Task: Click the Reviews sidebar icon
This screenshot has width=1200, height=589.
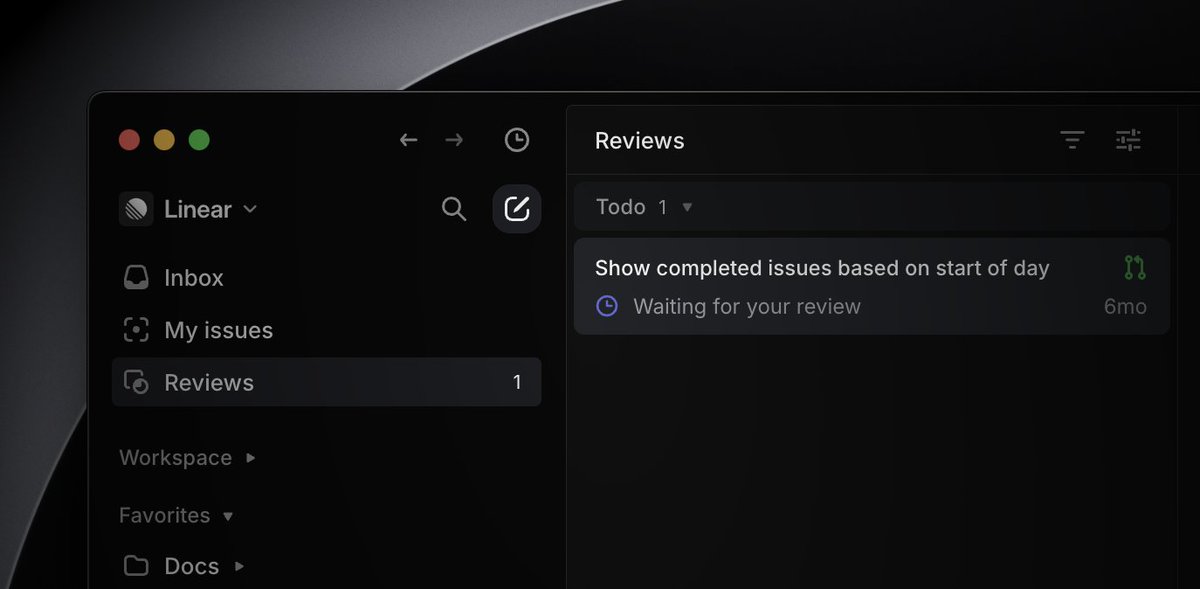Action: pyautogui.click(x=136, y=382)
